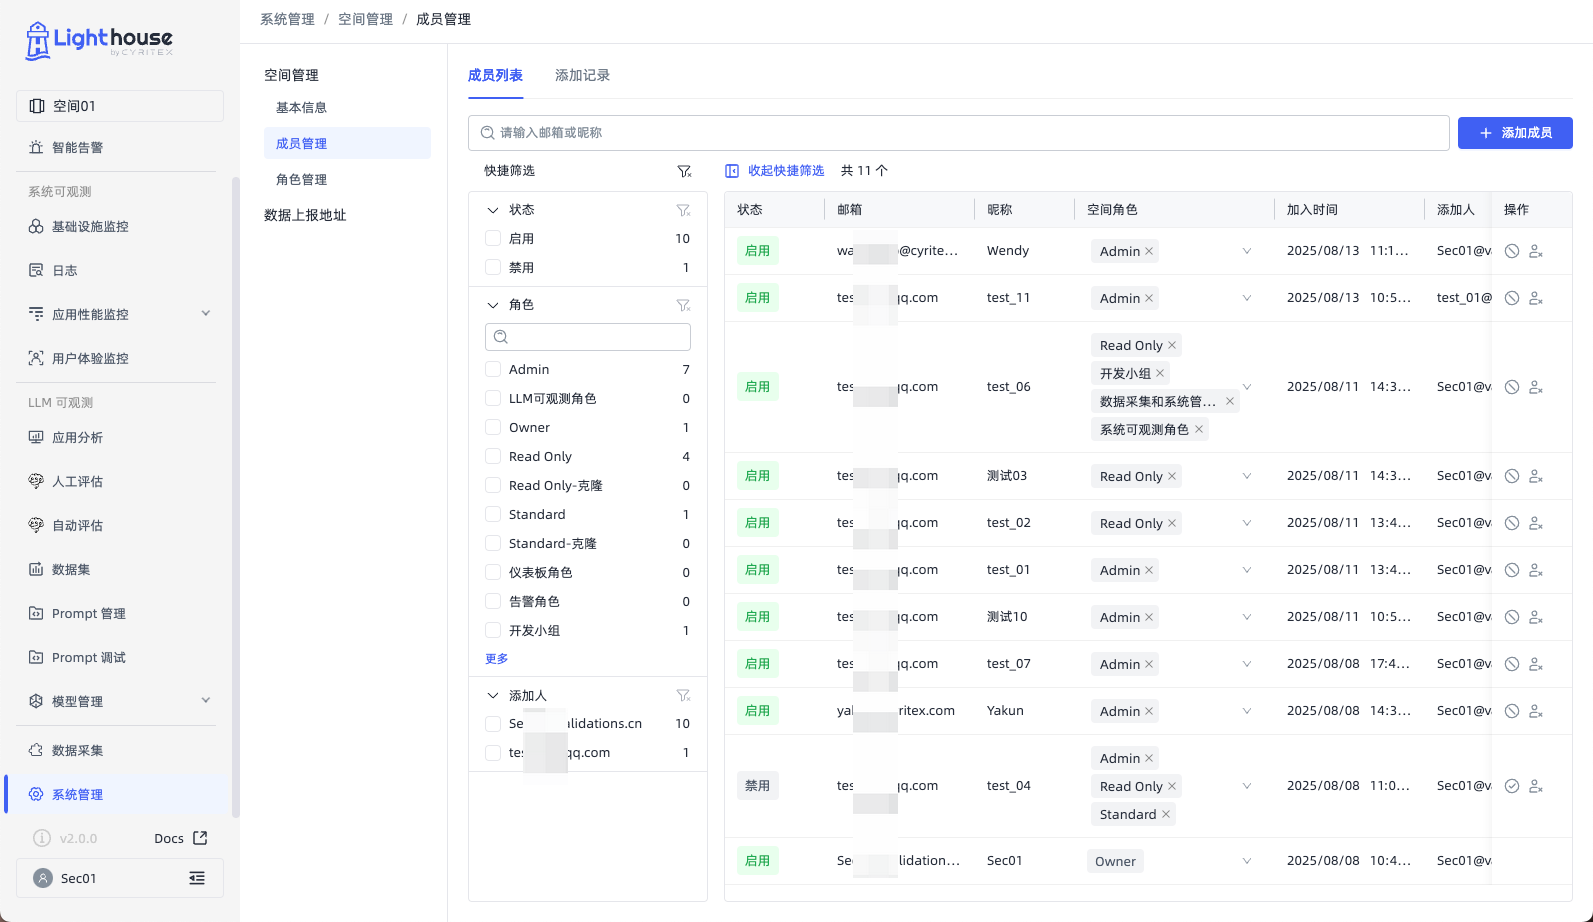The height and width of the screenshot is (922, 1593).
Task: Switch to the 成员列表 tab
Action: [495, 75]
